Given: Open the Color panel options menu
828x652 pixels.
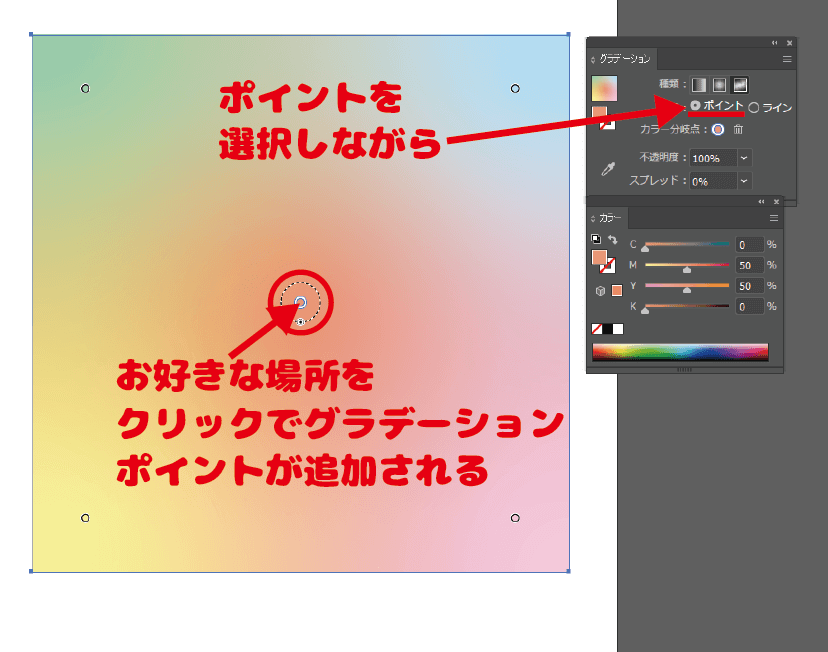Looking at the screenshot, I should [x=774, y=218].
